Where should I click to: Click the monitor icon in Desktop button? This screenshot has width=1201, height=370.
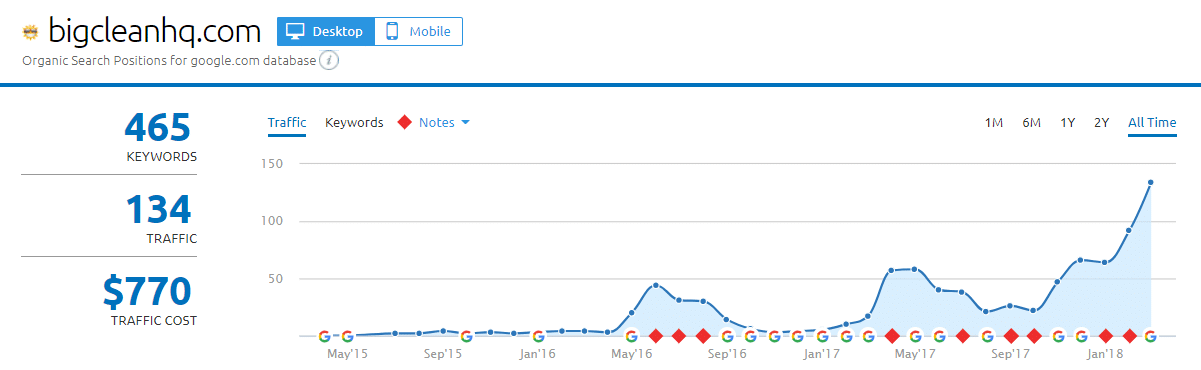[295, 31]
